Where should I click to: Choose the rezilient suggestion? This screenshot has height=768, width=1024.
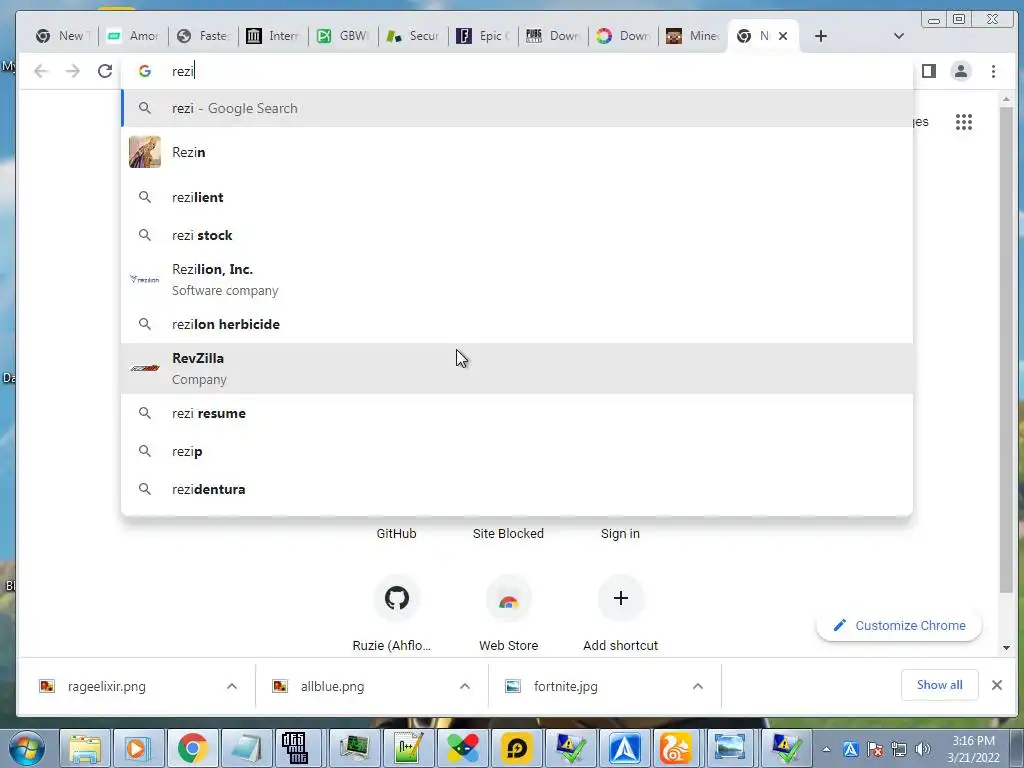pos(517,197)
